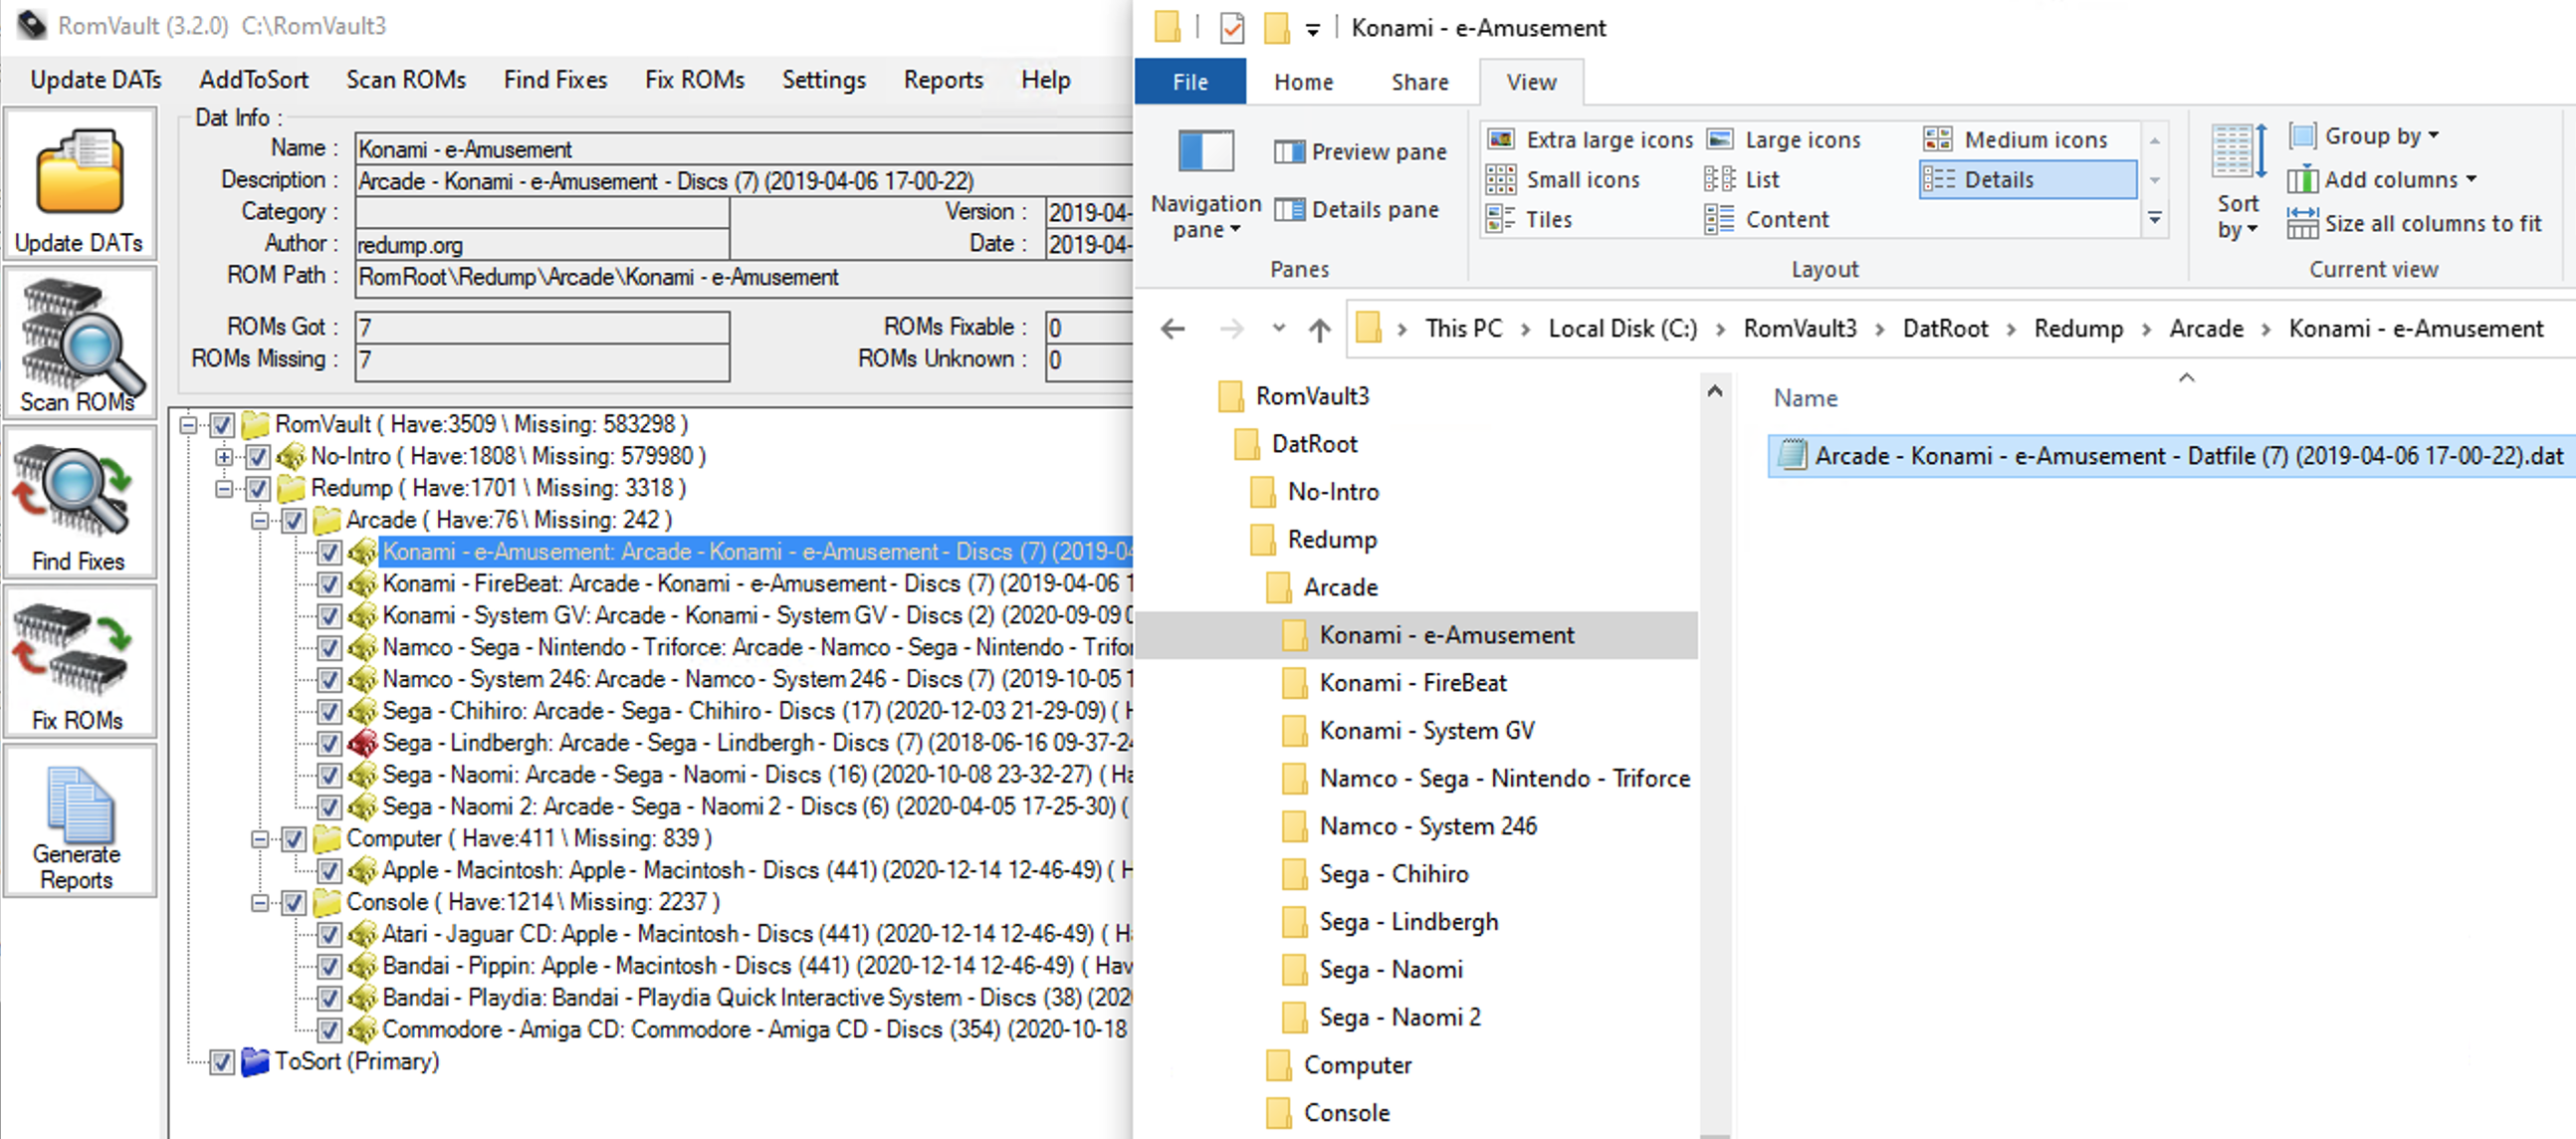This screenshot has height=1139, width=2576.
Task: Choose Small icons layout
Action: 1563,180
